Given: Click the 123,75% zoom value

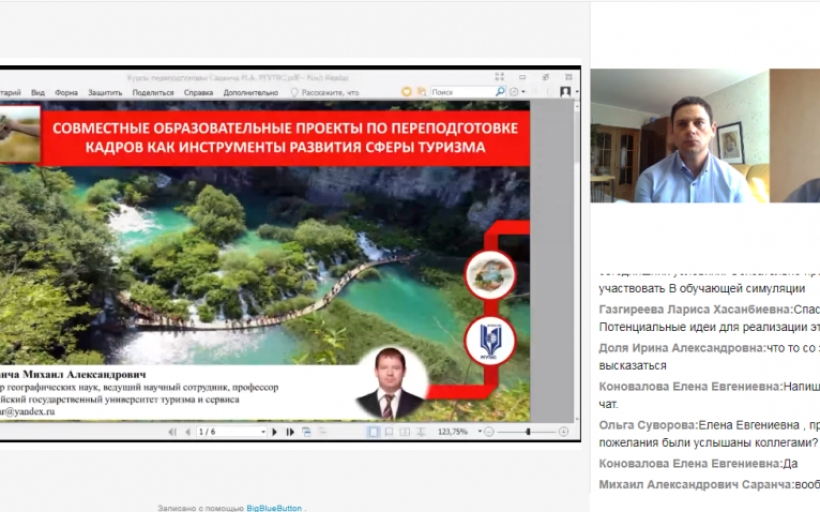Looking at the screenshot, I should [452, 432].
